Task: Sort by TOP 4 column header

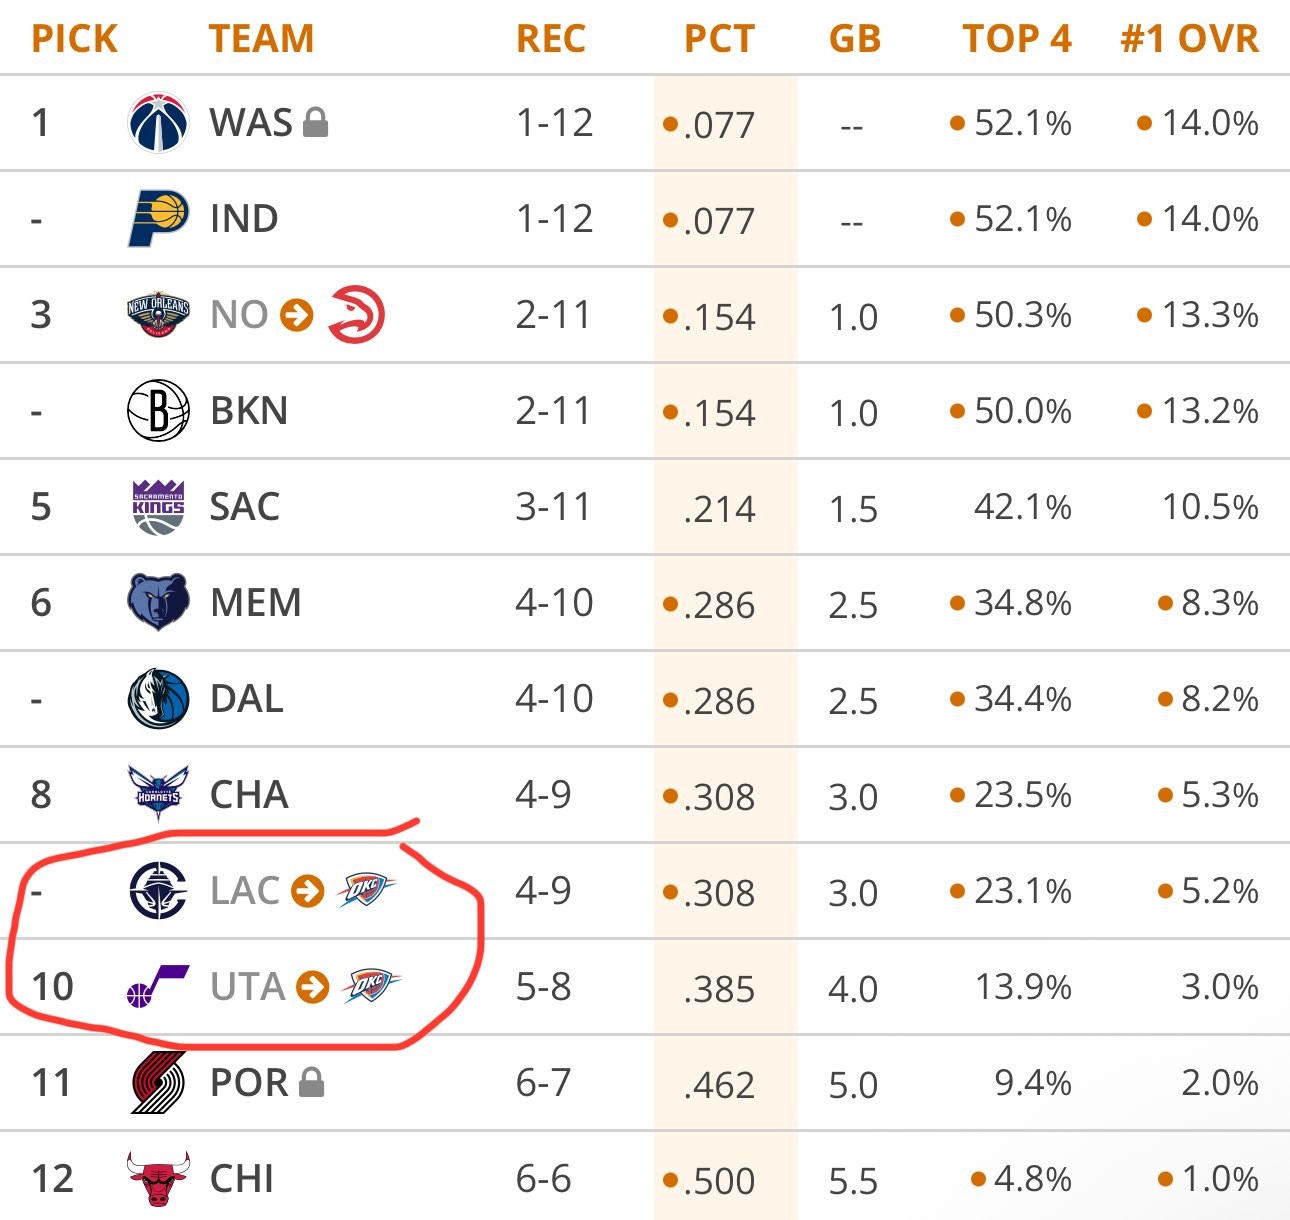Action: 1016,39
